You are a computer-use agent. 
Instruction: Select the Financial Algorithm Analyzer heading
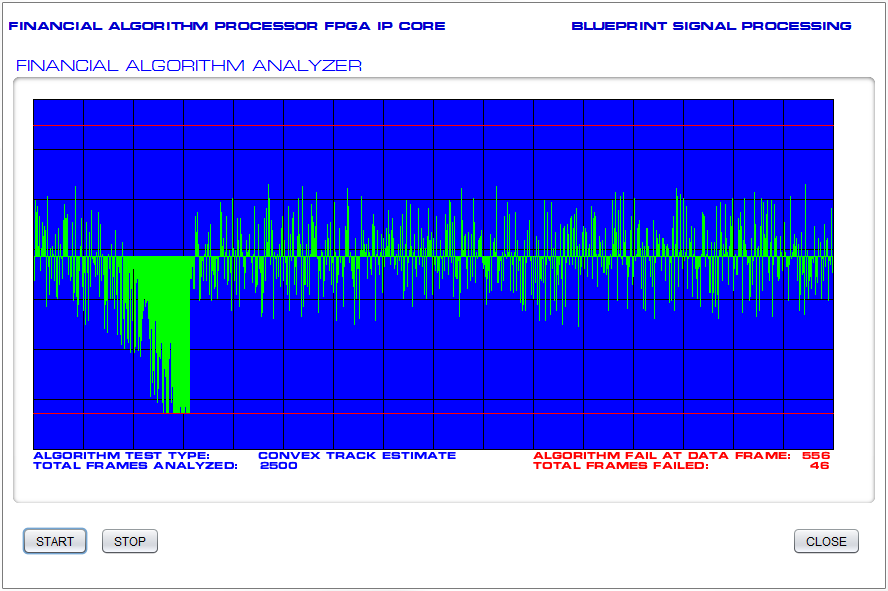click(x=189, y=66)
